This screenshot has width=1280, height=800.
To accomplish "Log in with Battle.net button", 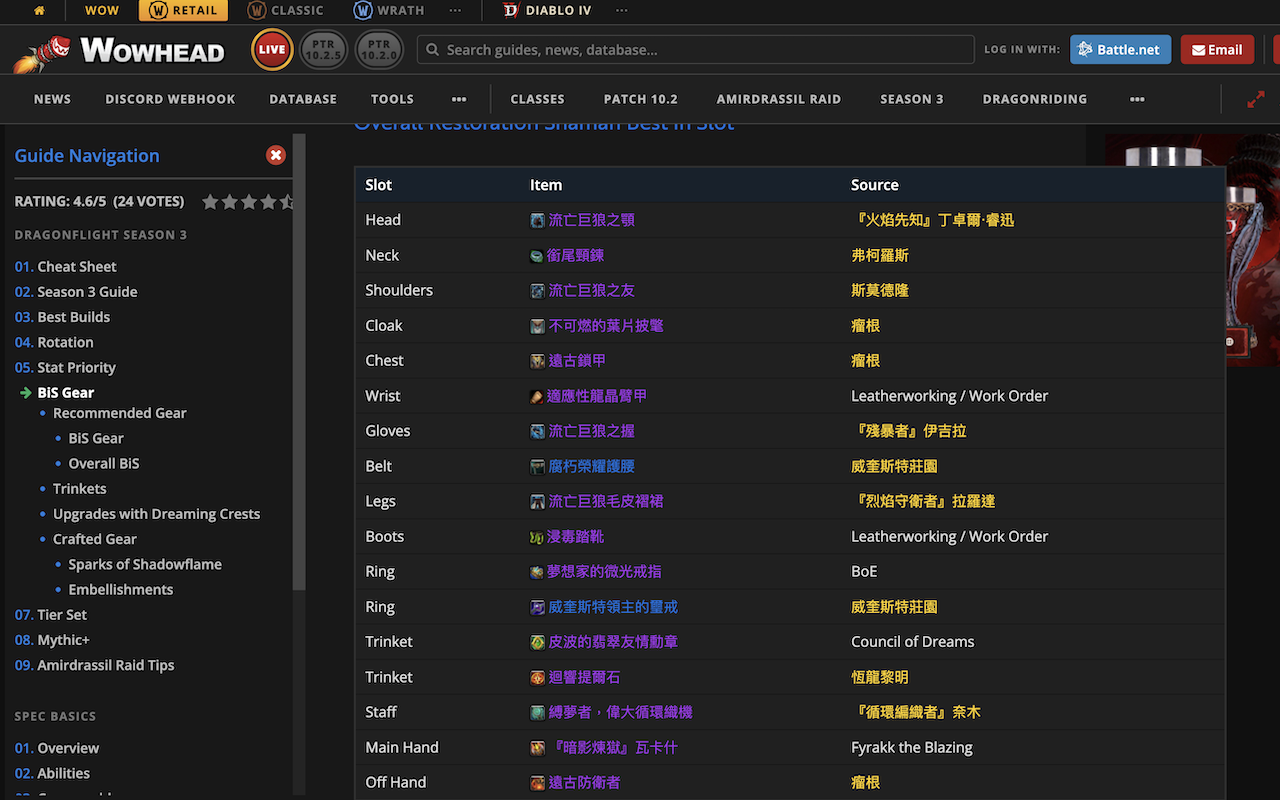I will click(x=1120, y=50).
